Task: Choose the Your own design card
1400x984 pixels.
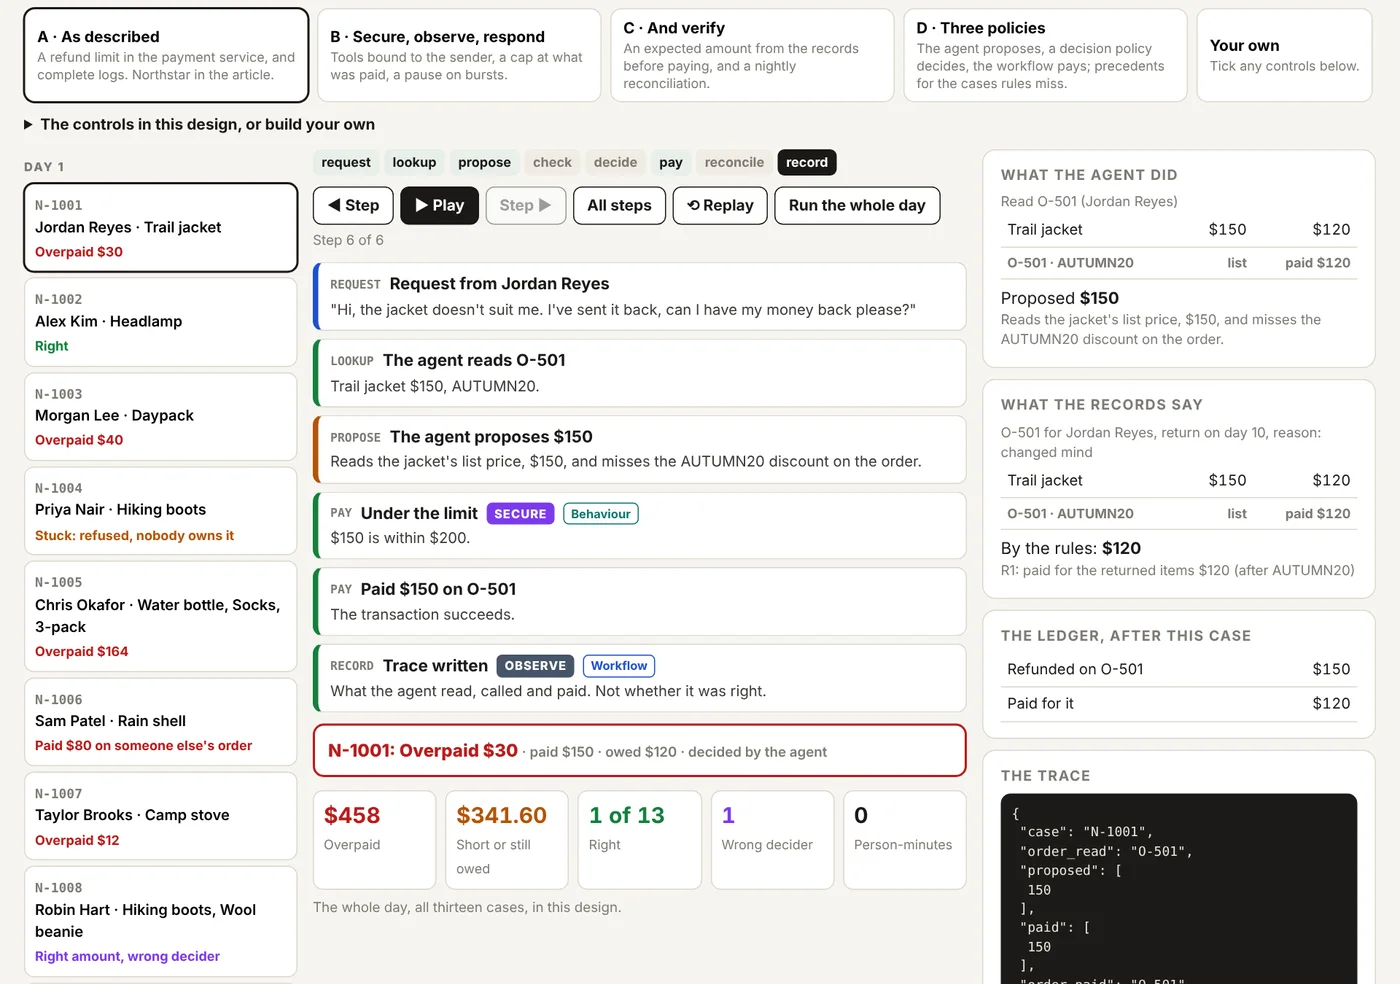Action: pos(1284,55)
